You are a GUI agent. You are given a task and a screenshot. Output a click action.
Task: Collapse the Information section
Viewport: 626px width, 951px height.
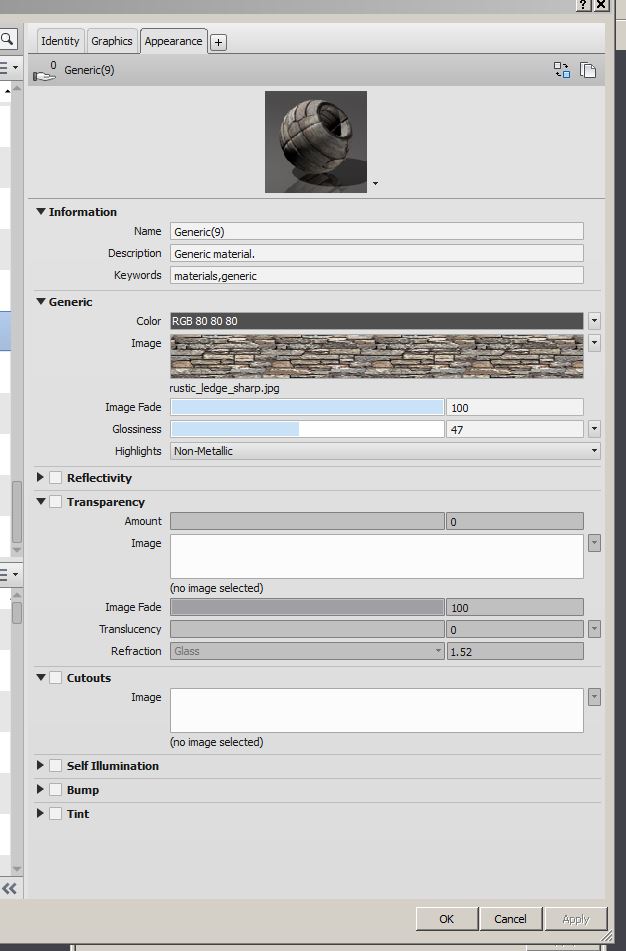pyautogui.click(x=41, y=212)
